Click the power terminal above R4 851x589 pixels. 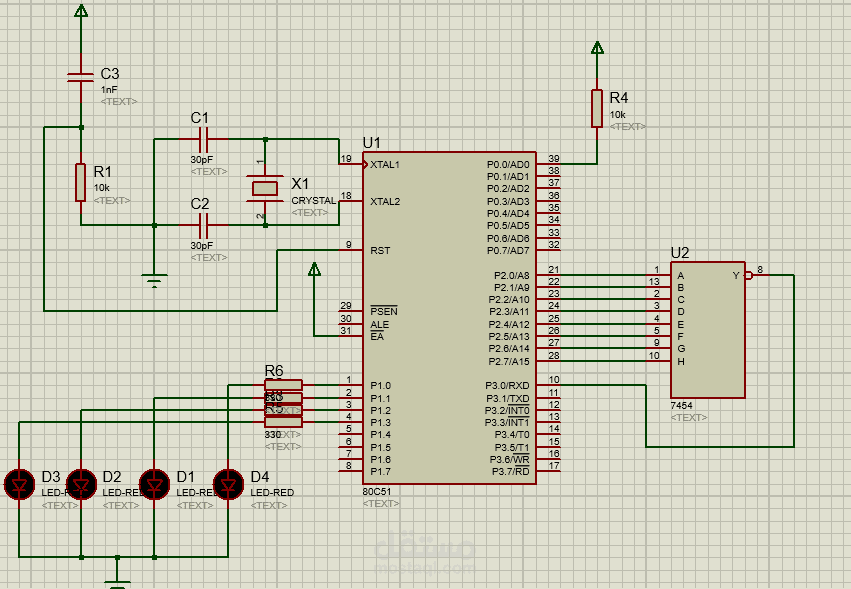pos(597,48)
